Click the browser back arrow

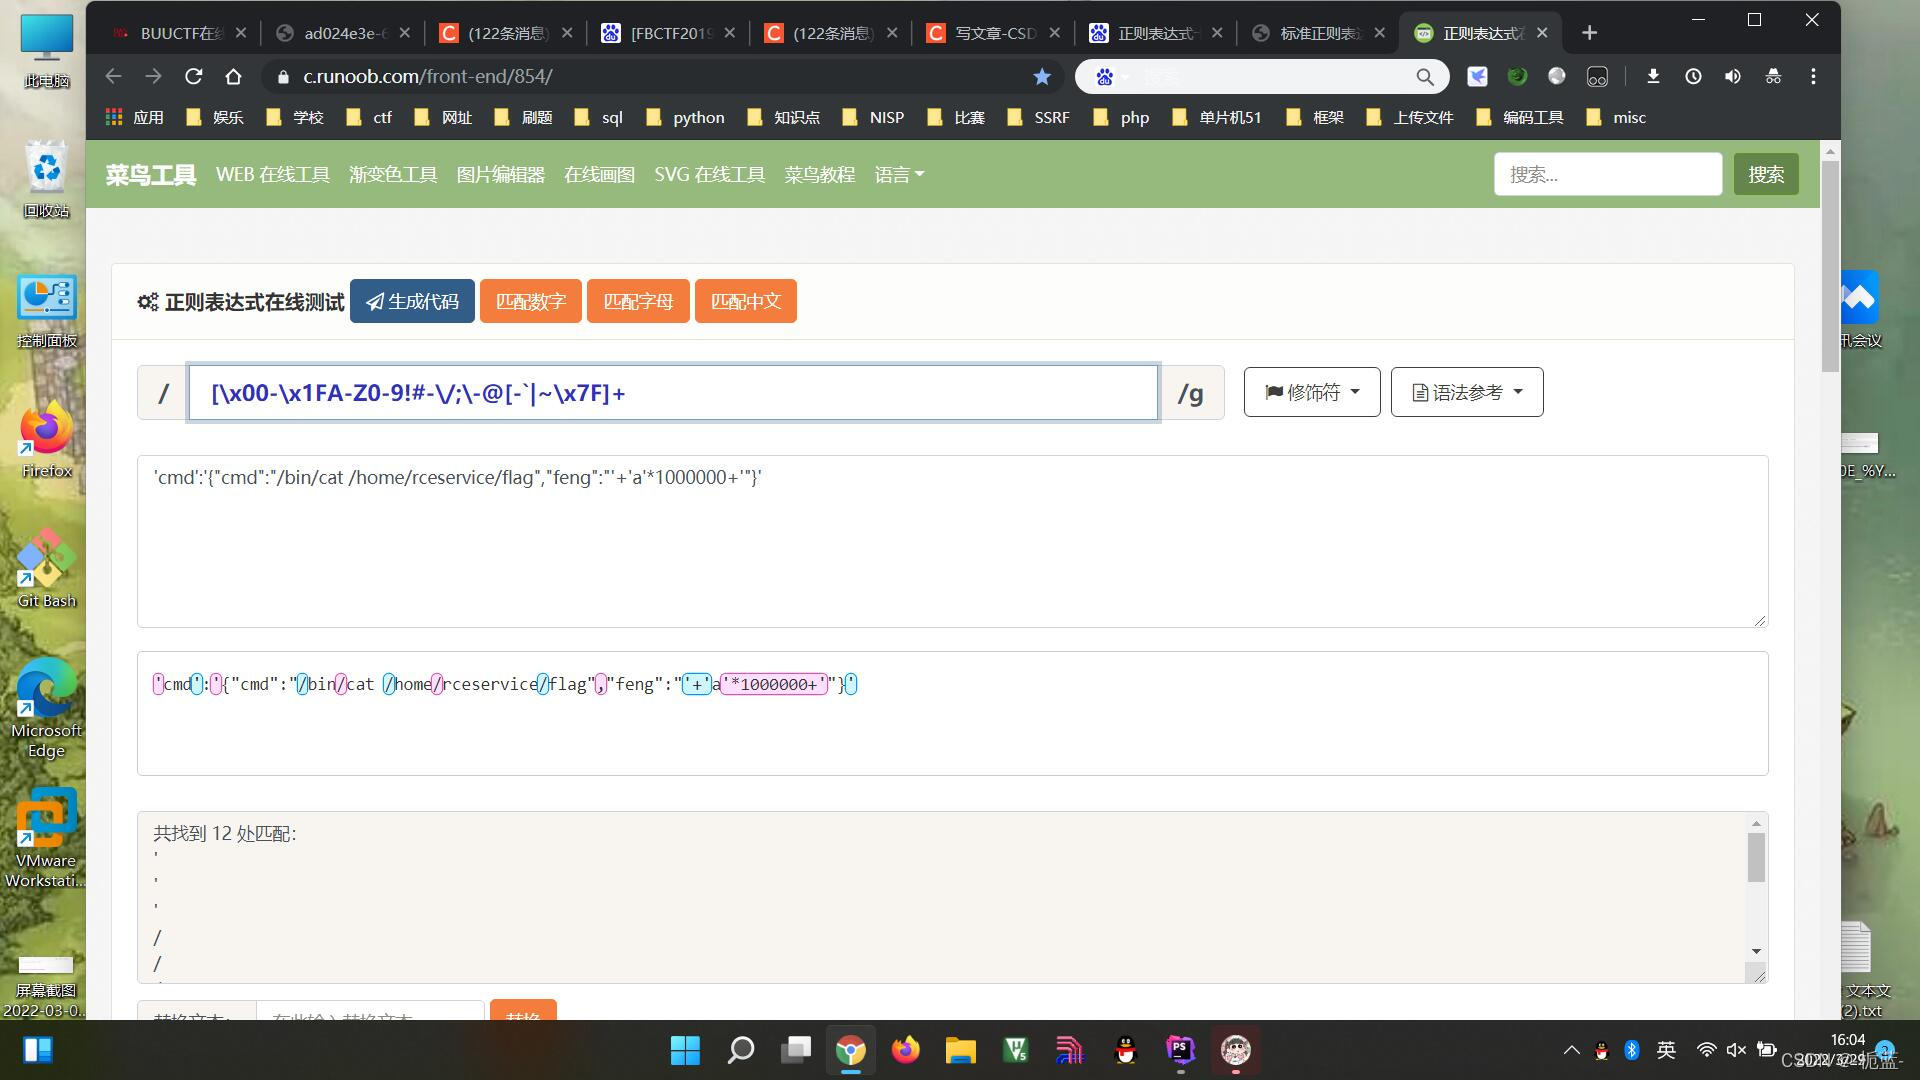coord(112,76)
